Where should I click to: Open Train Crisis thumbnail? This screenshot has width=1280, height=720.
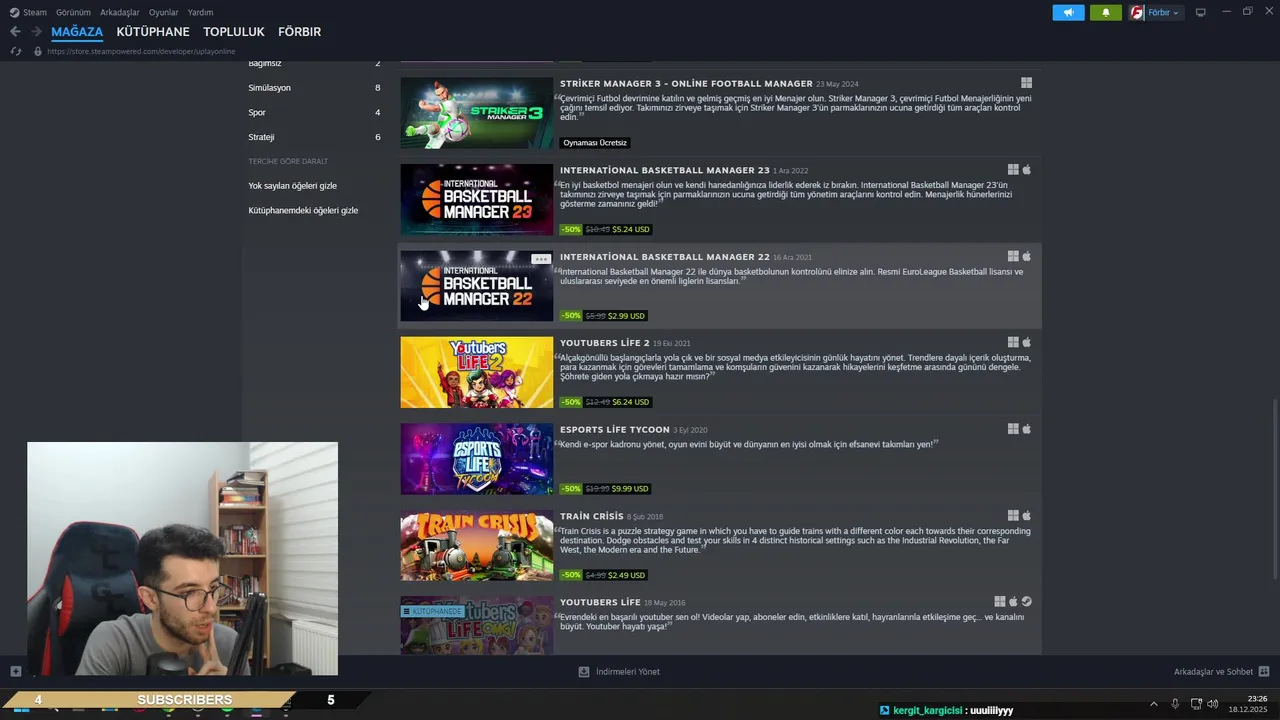coord(477,546)
